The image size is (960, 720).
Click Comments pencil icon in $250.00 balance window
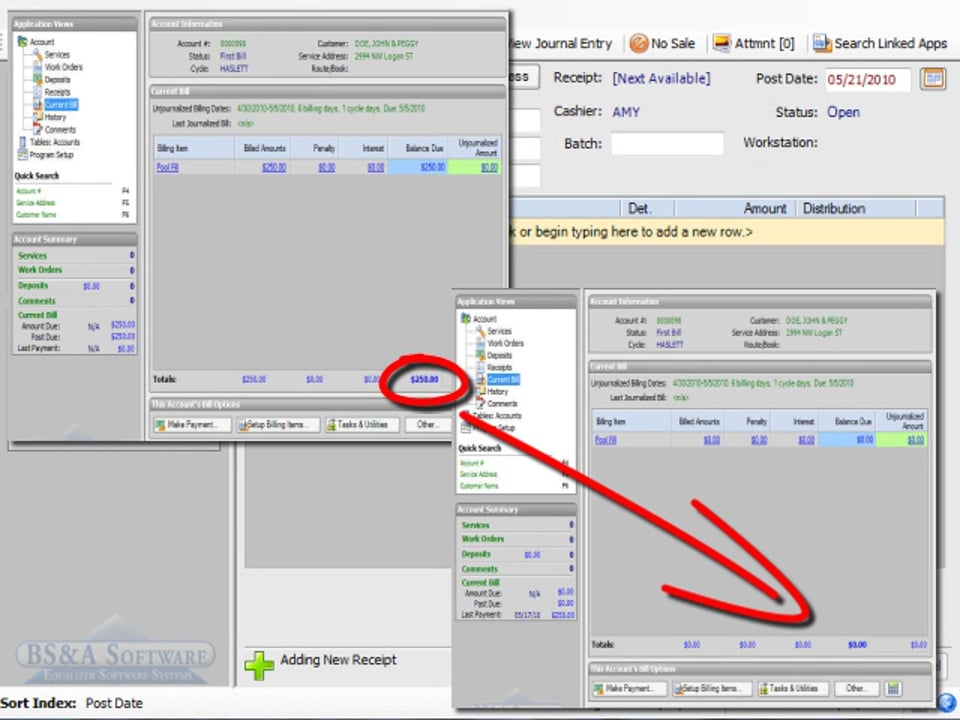point(37,129)
